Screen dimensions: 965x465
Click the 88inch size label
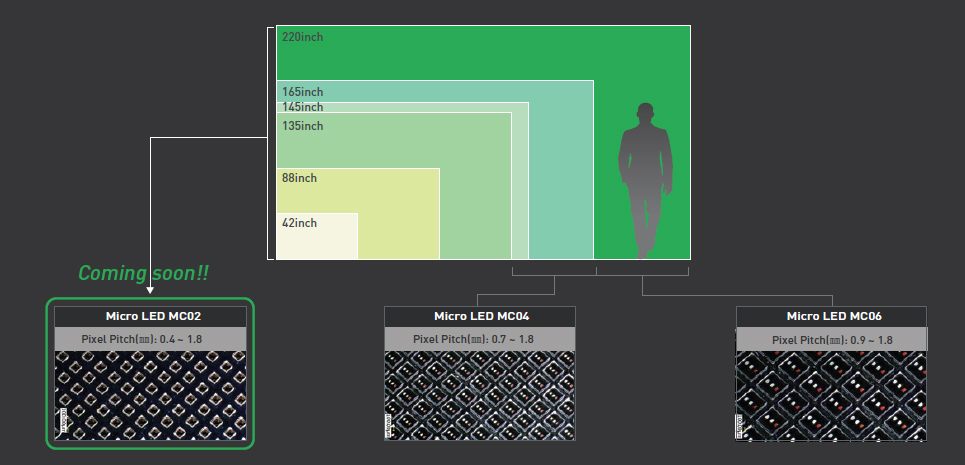point(299,178)
